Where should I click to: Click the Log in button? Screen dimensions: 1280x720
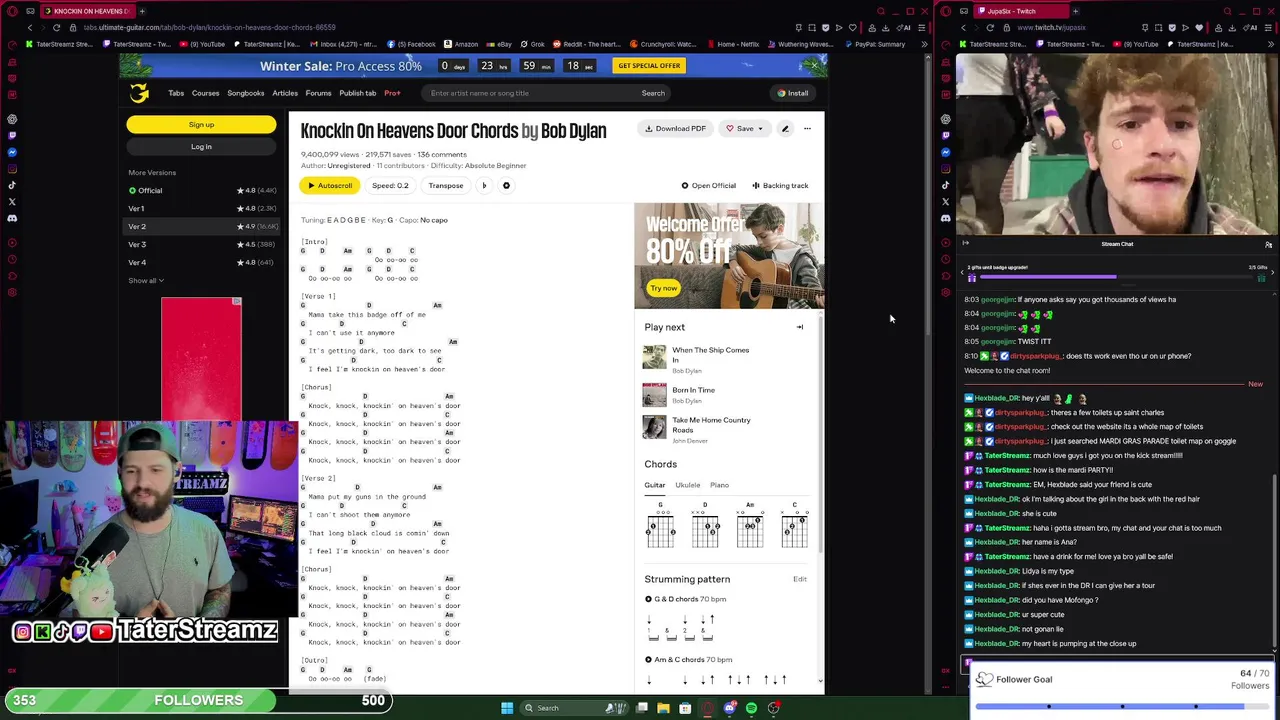click(x=201, y=147)
